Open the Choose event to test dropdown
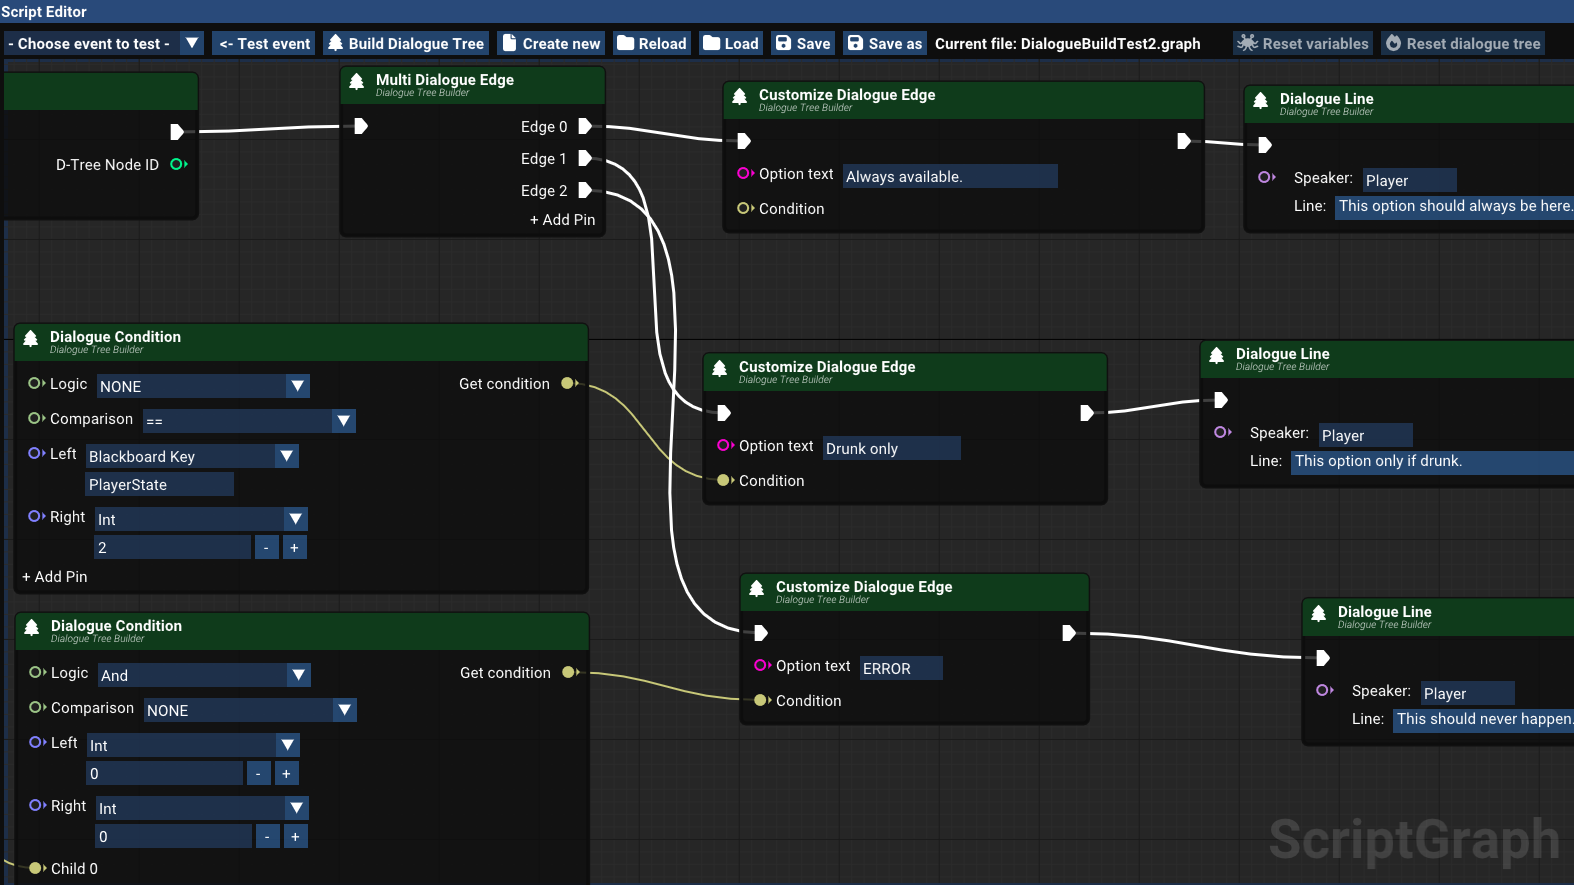Screen dimensions: 1574x885 click(192, 44)
